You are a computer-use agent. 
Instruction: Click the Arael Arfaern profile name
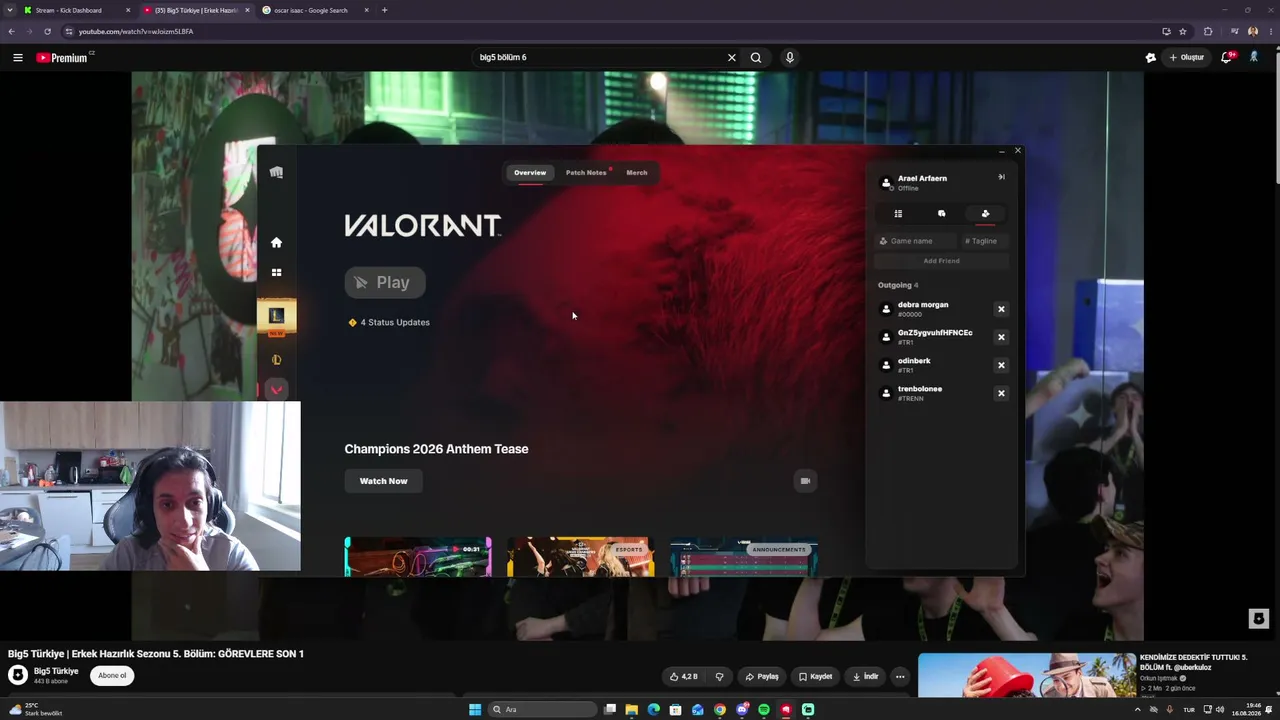(x=922, y=178)
